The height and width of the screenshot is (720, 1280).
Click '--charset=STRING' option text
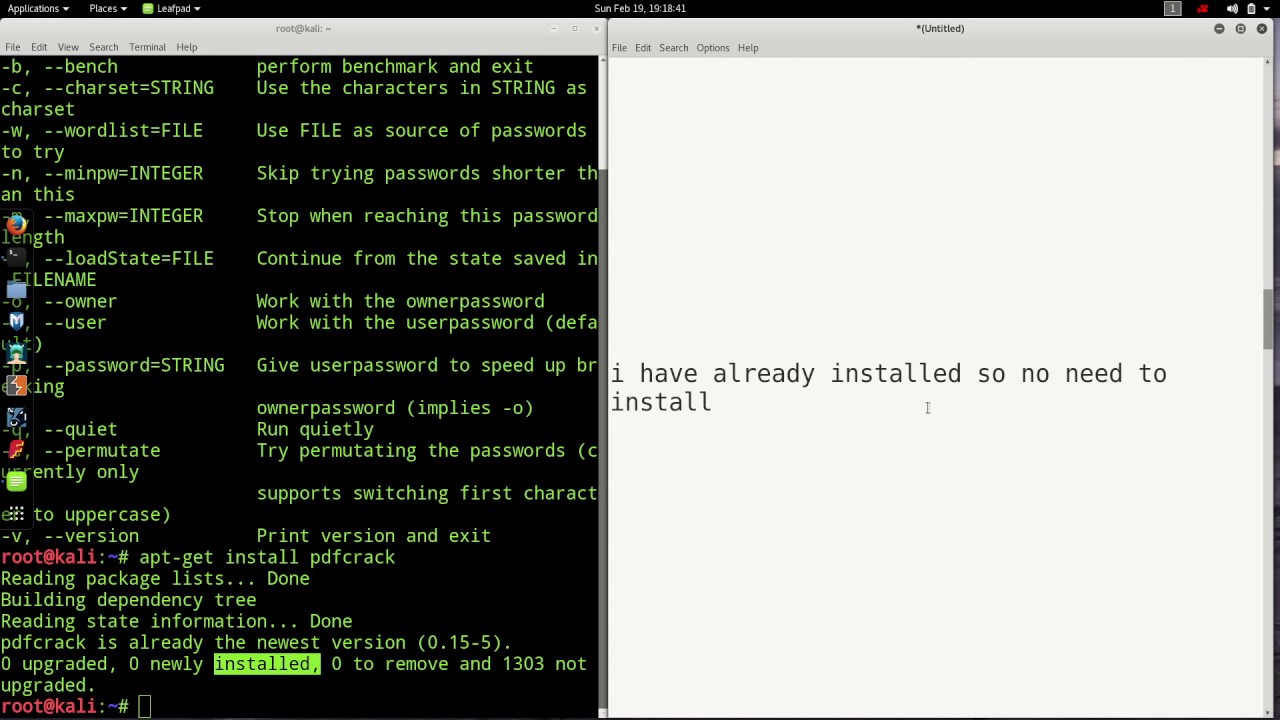(129, 88)
